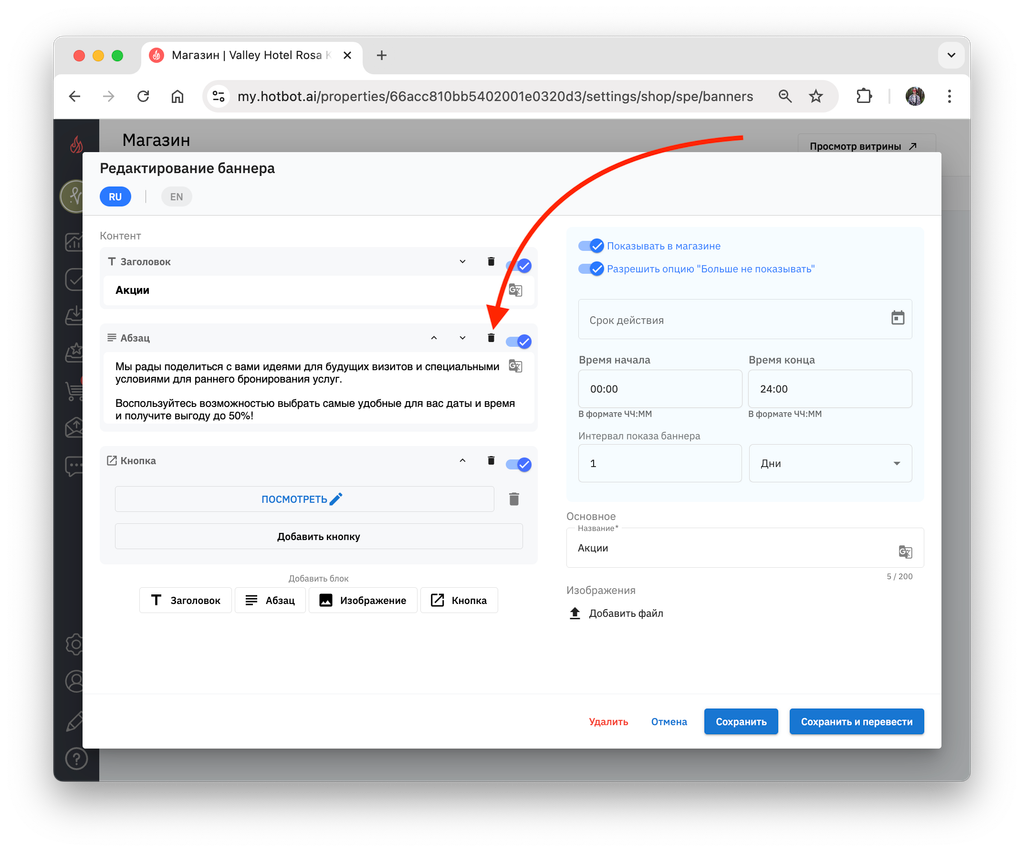This screenshot has width=1024, height=852.
Task: Edit the Время начала 00:00 field
Action: pos(660,389)
